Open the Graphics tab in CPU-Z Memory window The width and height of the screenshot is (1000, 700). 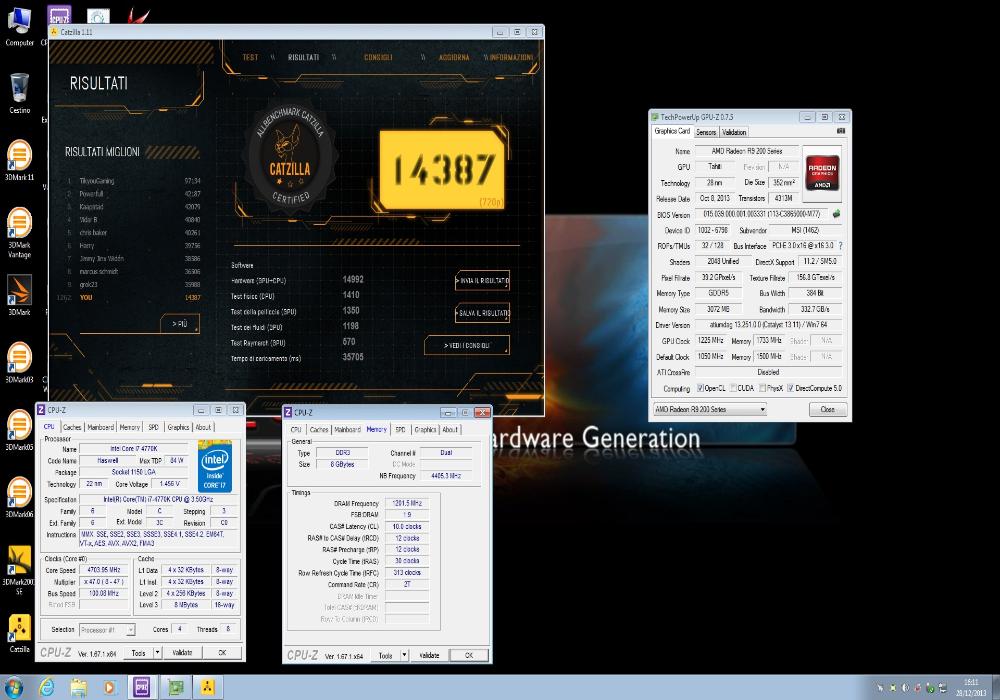425,430
